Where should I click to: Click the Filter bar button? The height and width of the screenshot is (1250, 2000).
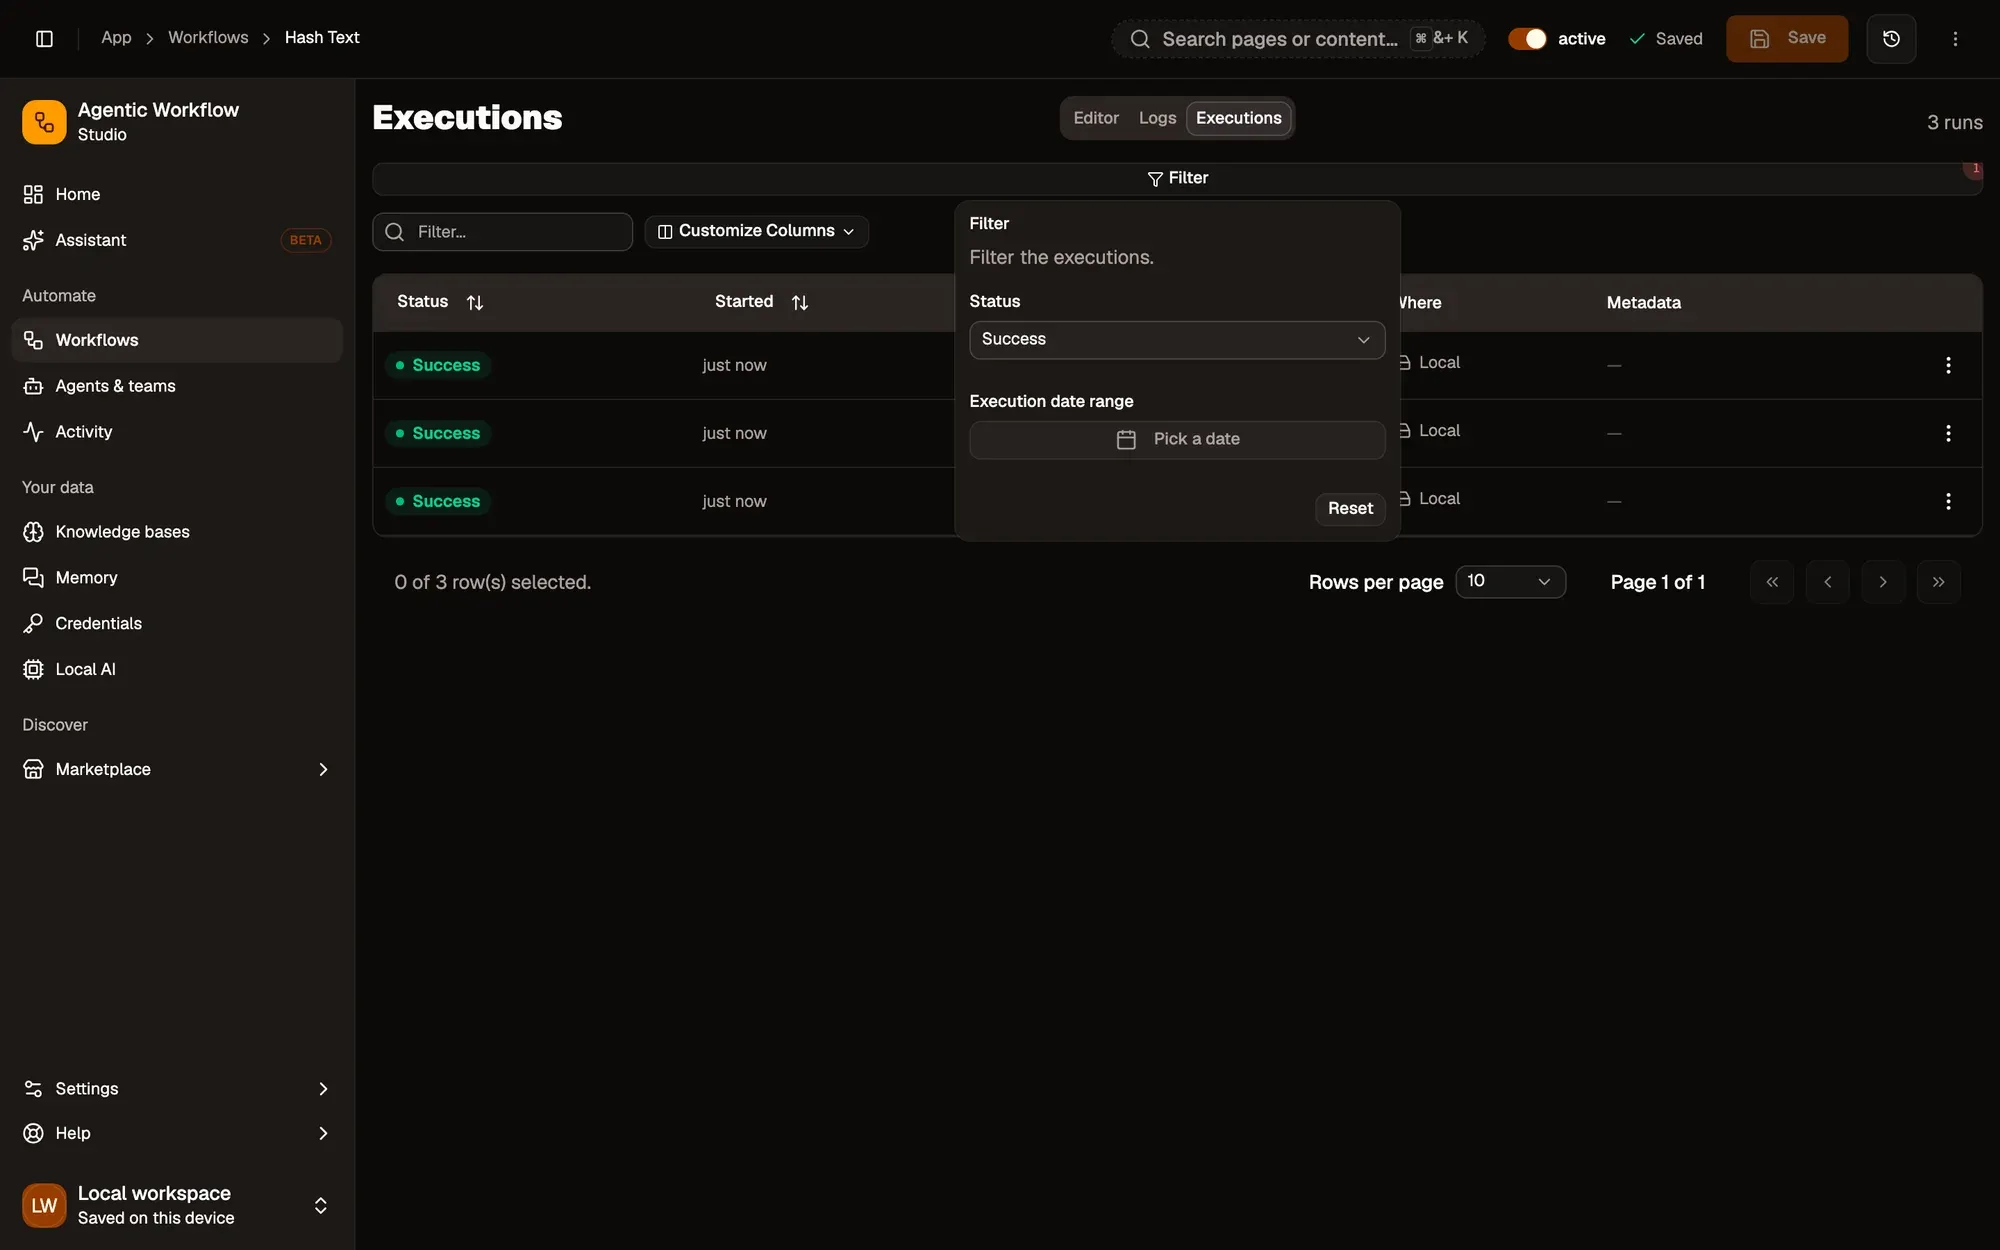pyautogui.click(x=1177, y=178)
